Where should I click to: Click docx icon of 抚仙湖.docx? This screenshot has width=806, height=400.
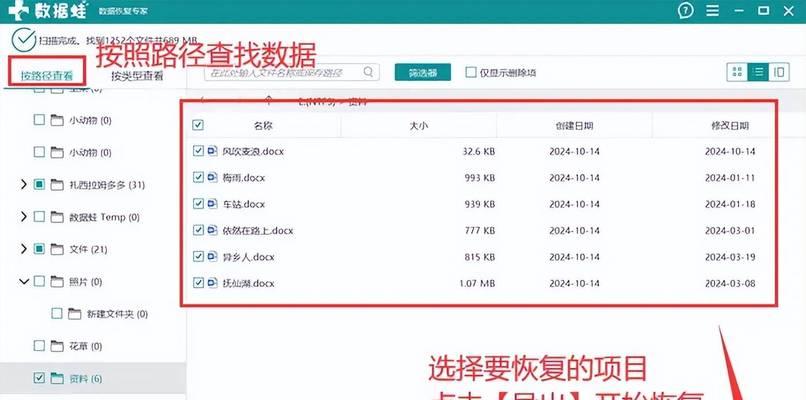click(x=213, y=282)
